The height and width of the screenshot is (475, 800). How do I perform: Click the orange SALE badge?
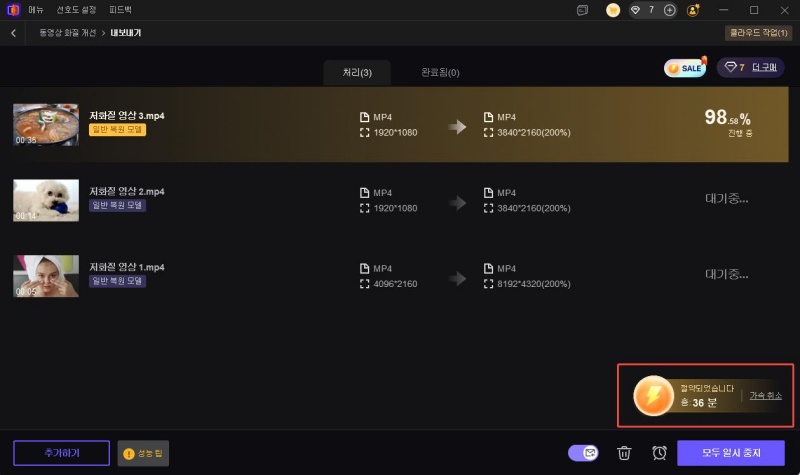pyautogui.click(x=685, y=68)
